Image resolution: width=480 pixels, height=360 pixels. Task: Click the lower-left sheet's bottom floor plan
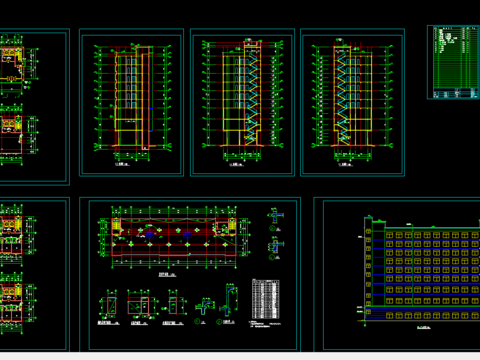coord(17,303)
